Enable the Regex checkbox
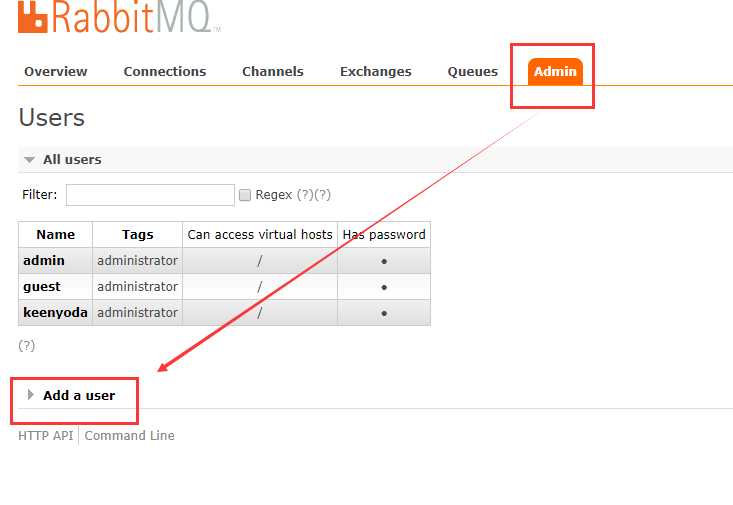This screenshot has width=733, height=505. [x=244, y=195]
